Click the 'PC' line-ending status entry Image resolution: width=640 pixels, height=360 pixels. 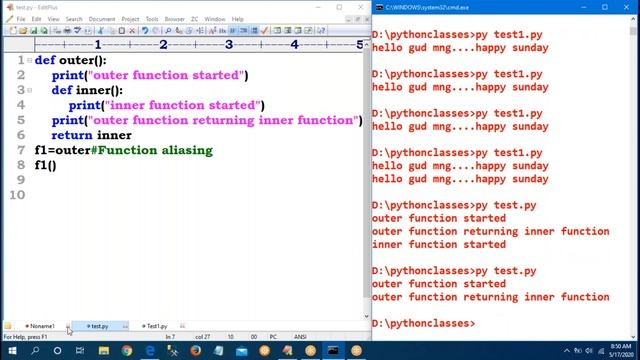[x=273, y=337]
